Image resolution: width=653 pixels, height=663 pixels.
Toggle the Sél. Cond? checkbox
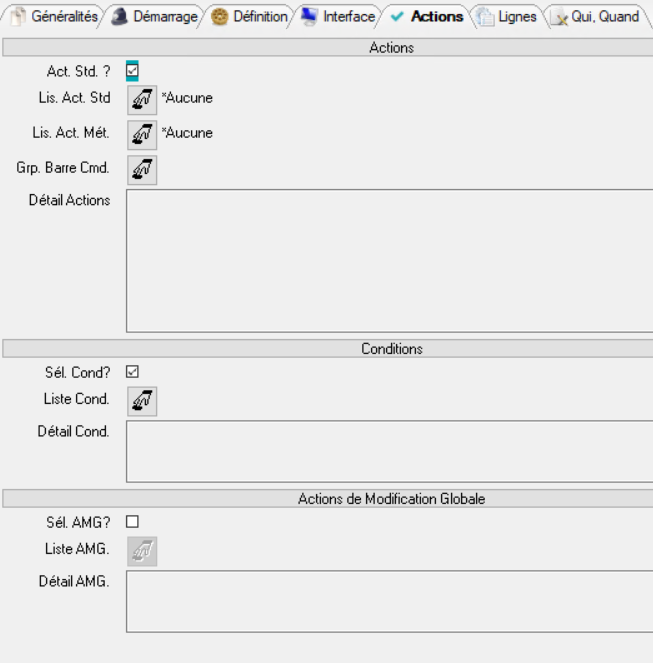pos(132,371)
